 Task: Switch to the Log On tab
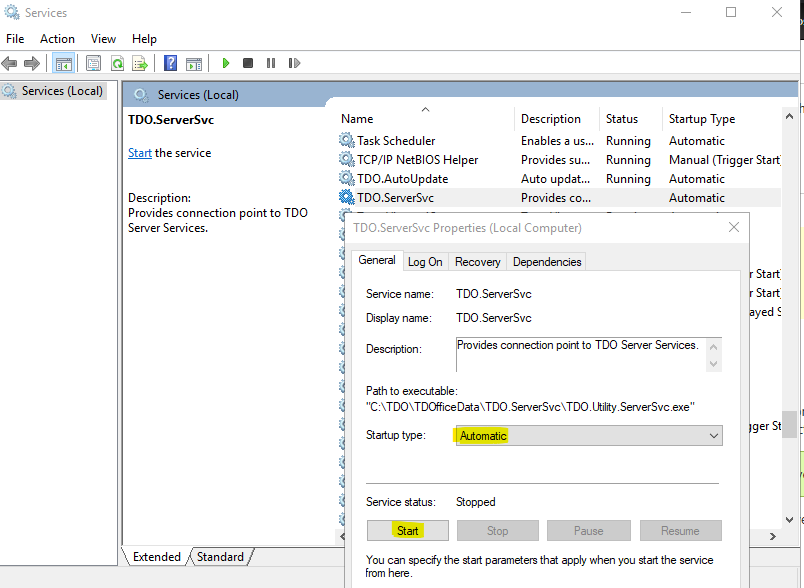coord(425,261)
